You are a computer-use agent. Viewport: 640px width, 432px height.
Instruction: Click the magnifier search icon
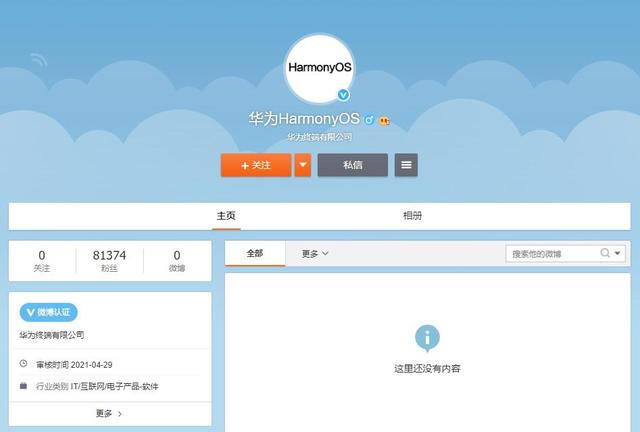click(605, 254)
